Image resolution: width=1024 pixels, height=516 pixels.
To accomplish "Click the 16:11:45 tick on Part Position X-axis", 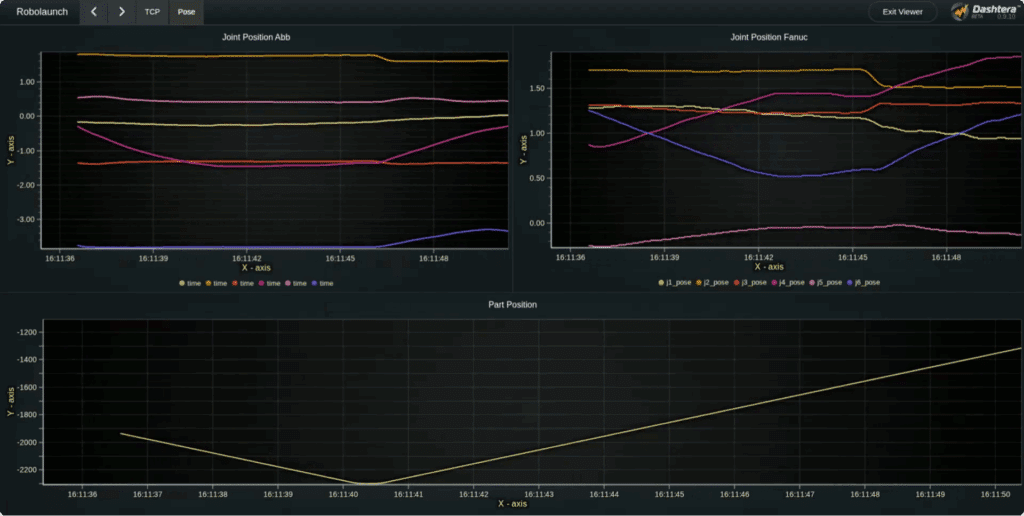I will pyautogui.click(x=670, y=494).
